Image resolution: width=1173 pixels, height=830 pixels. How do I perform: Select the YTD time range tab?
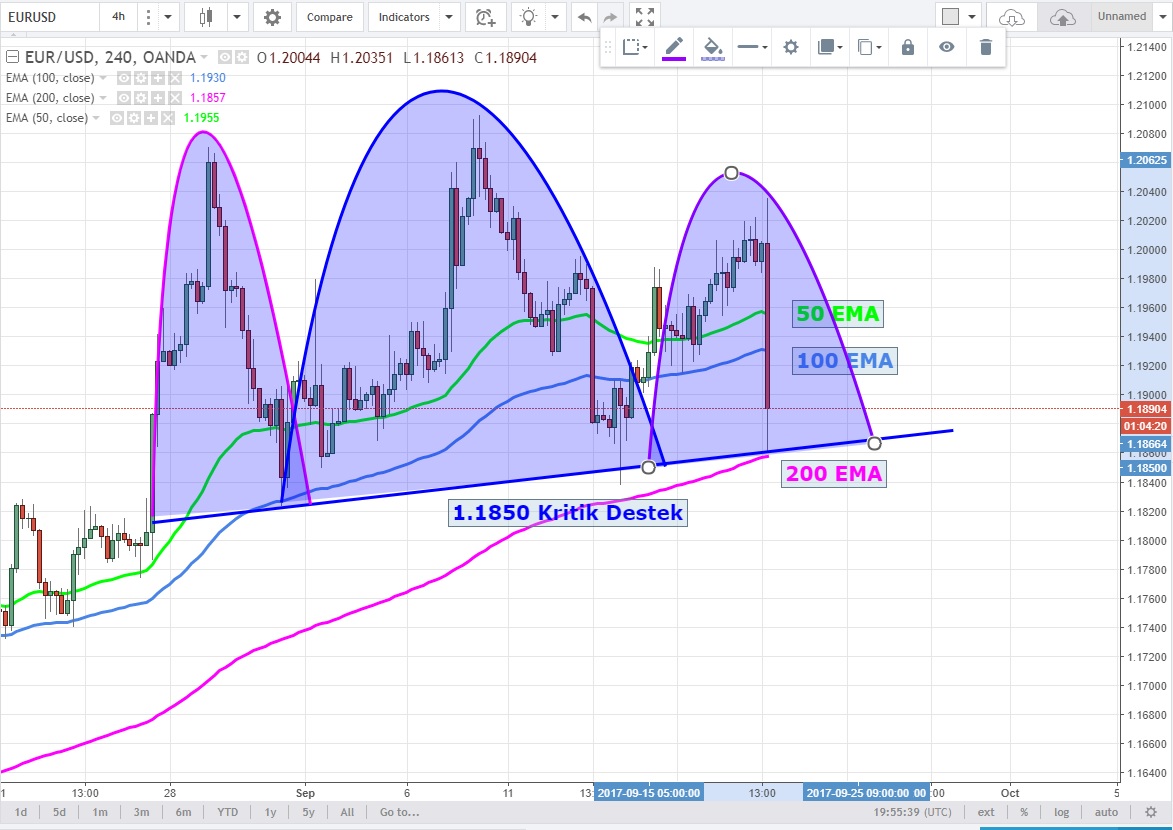[228, 812]
